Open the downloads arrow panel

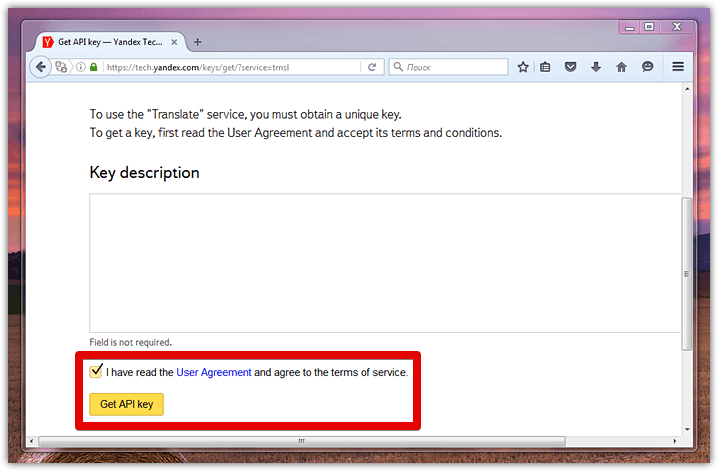pos(596,67)
